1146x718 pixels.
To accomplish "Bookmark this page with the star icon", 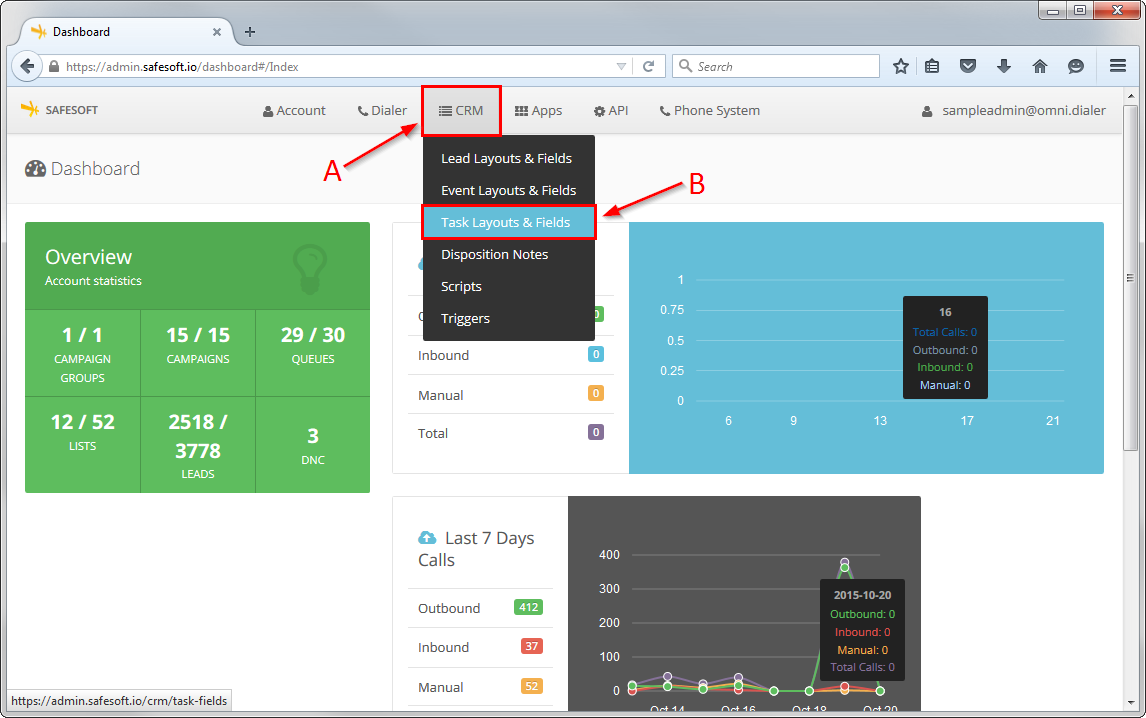I will (900, 67).
